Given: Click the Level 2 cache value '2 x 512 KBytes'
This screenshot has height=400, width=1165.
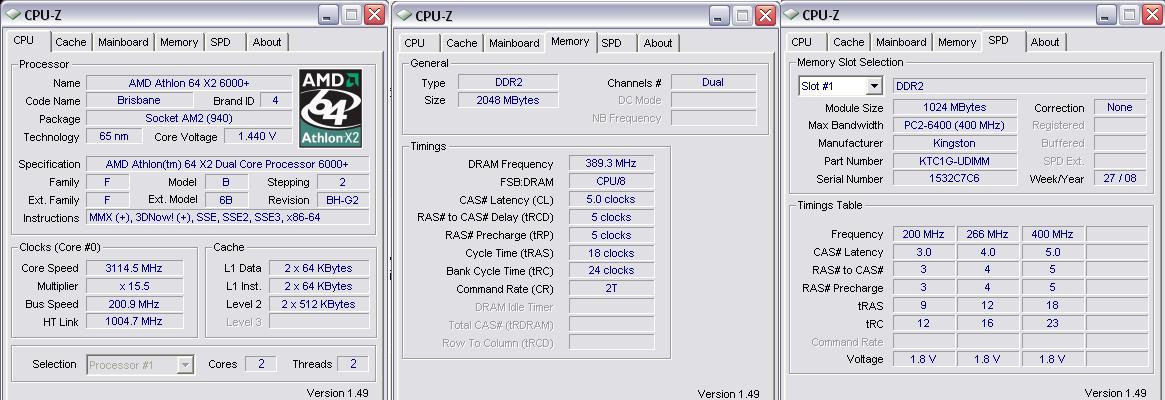Looking at the screenshot, I should coord(319,304).
